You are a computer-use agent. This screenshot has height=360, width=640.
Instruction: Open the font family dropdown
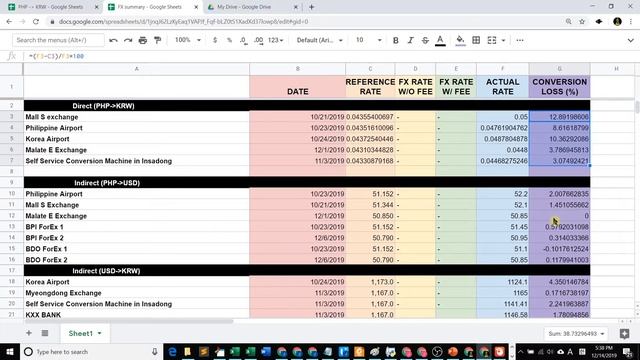(x=320, y=40)
